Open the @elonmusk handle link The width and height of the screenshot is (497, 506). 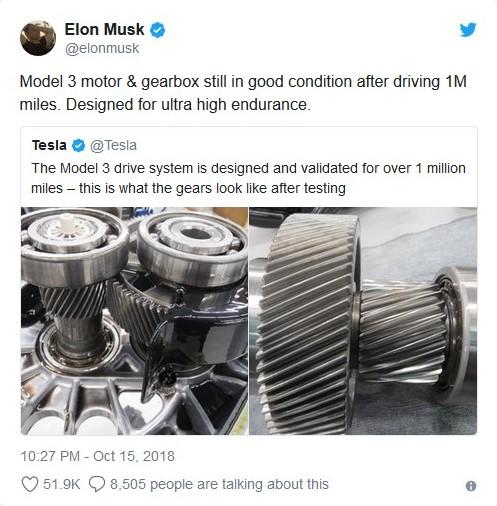(x=102, y=49)
